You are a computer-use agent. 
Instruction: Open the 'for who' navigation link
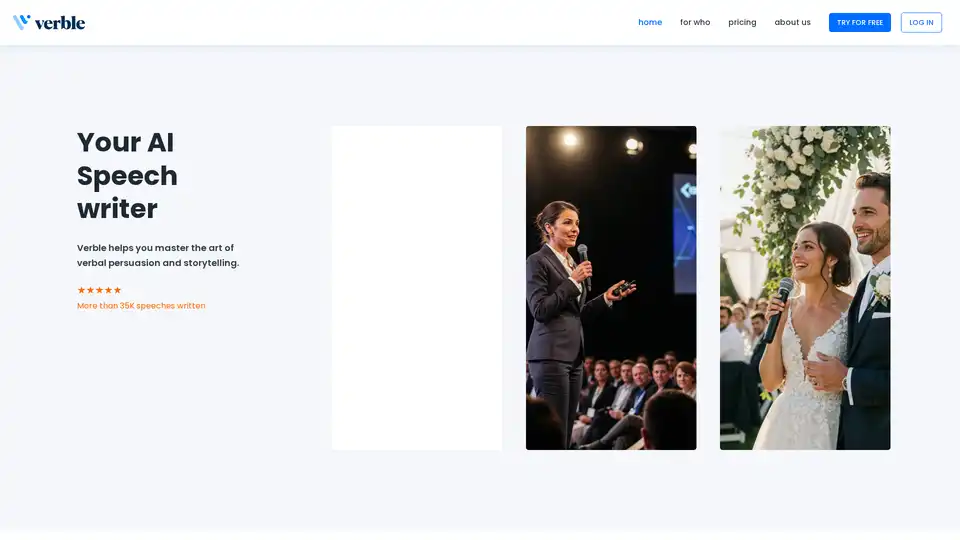pos(695,22)
